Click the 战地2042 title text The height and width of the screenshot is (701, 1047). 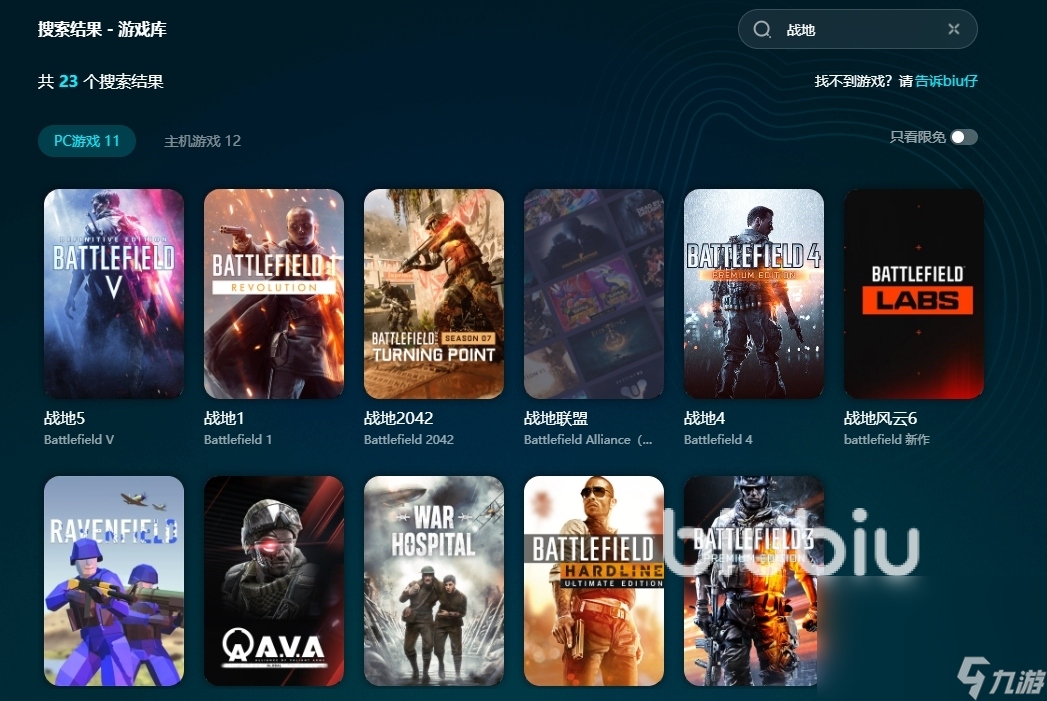pyautogui.click(x=399, y=419)
